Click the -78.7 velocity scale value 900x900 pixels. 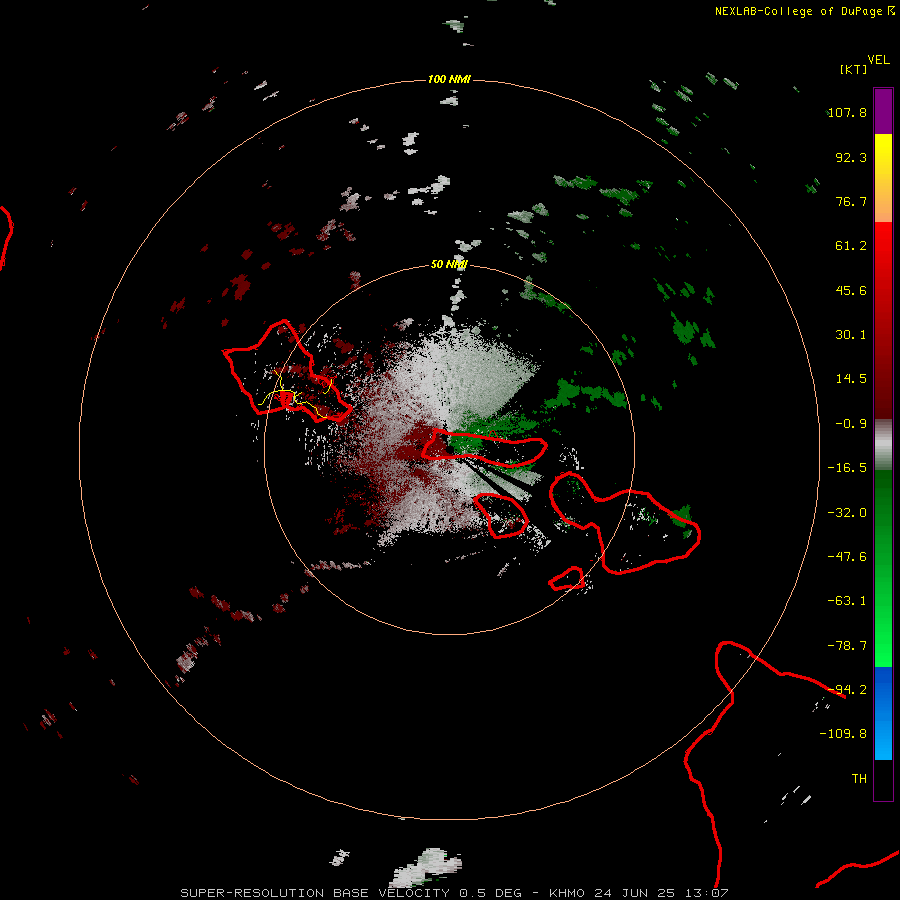click(847, 646)
